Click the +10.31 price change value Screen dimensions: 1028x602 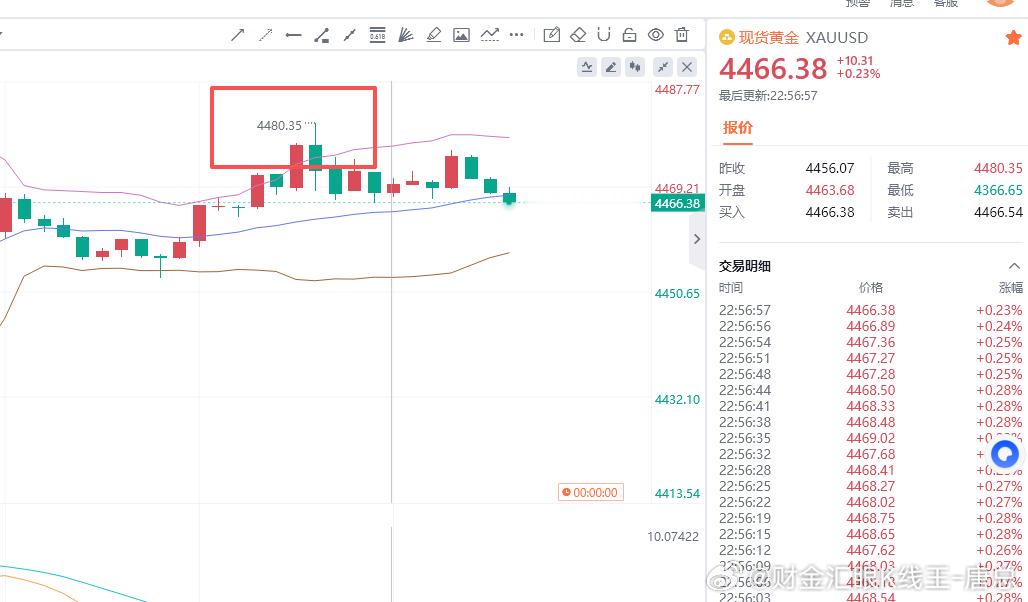click(x=855, y=60)
